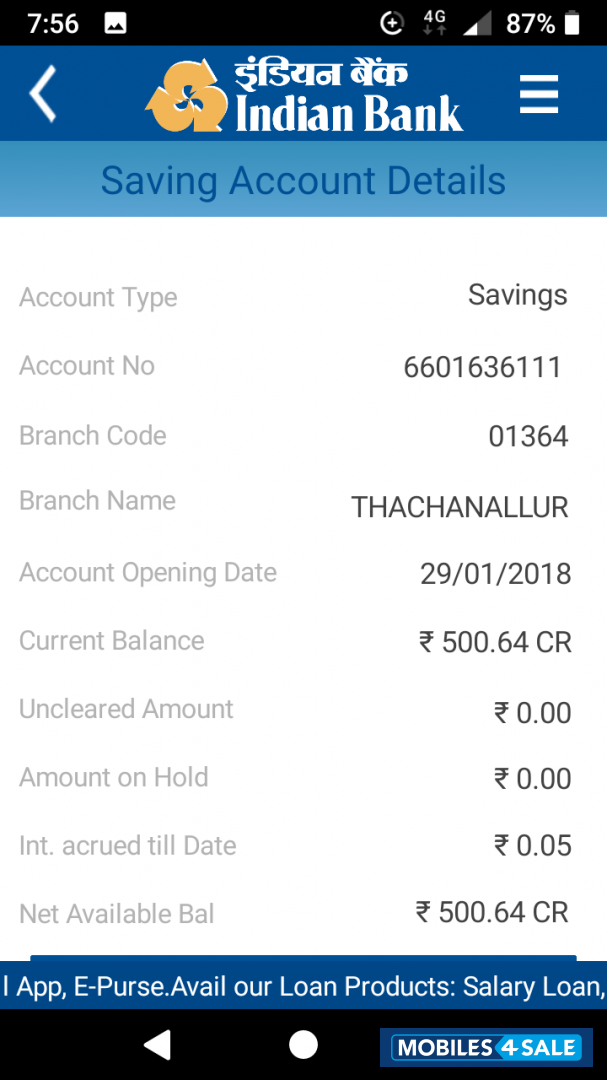
Task: Tap the Mobiles4Sale watermark logo
Action: coord(485,1047)
